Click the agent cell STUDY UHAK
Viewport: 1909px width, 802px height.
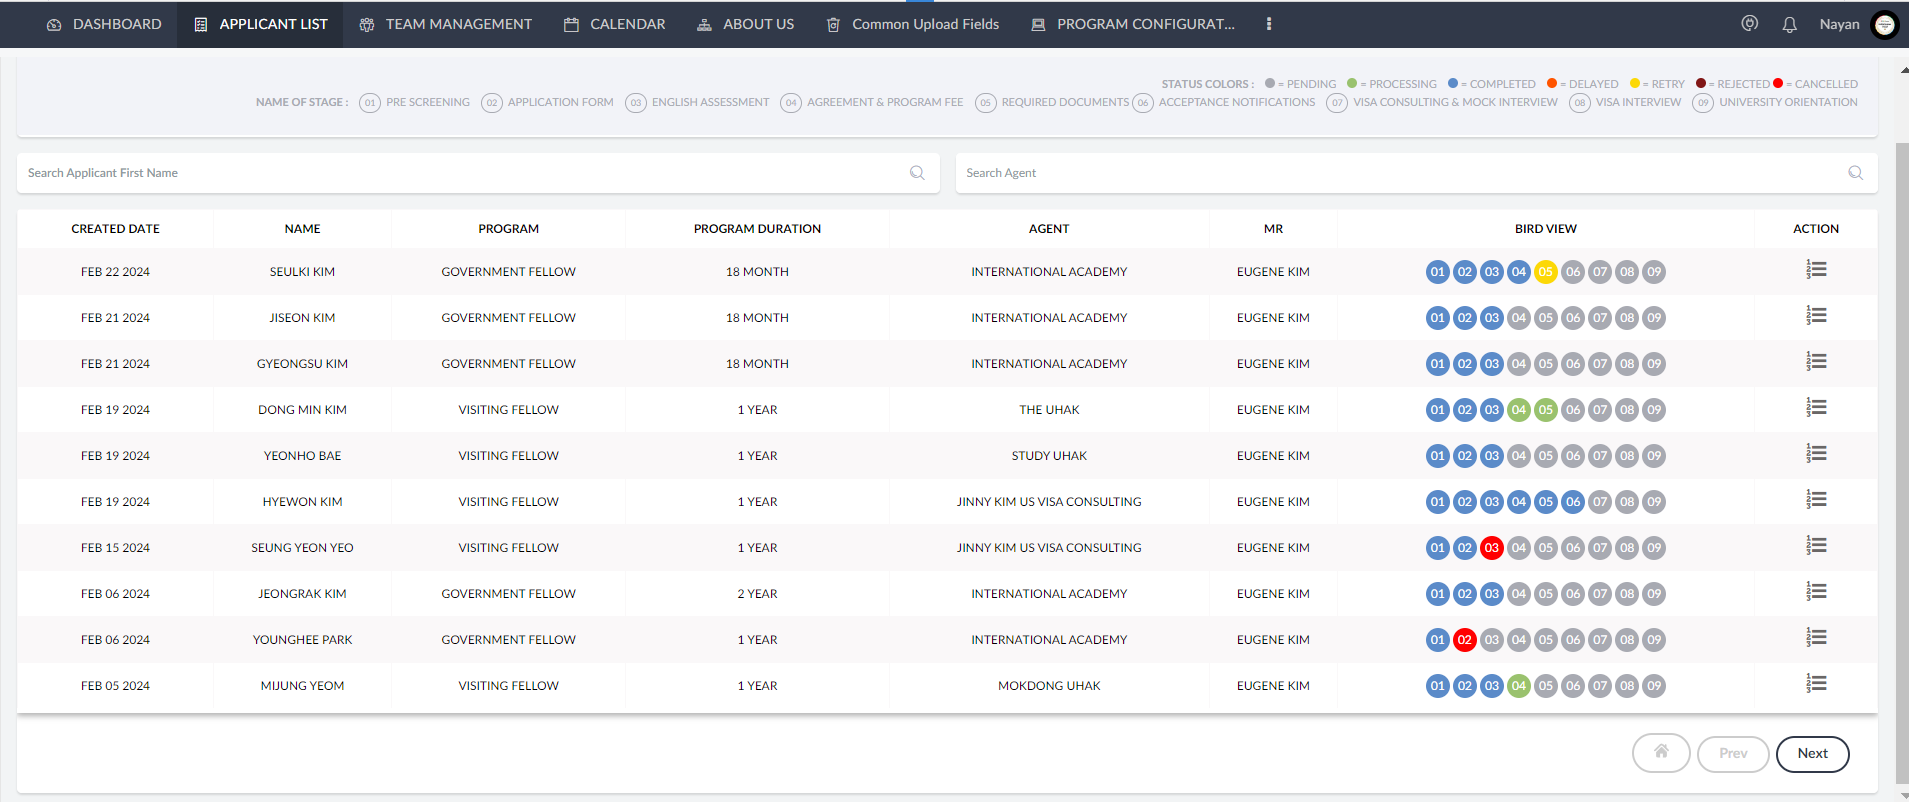click(x=1049, y=456)
